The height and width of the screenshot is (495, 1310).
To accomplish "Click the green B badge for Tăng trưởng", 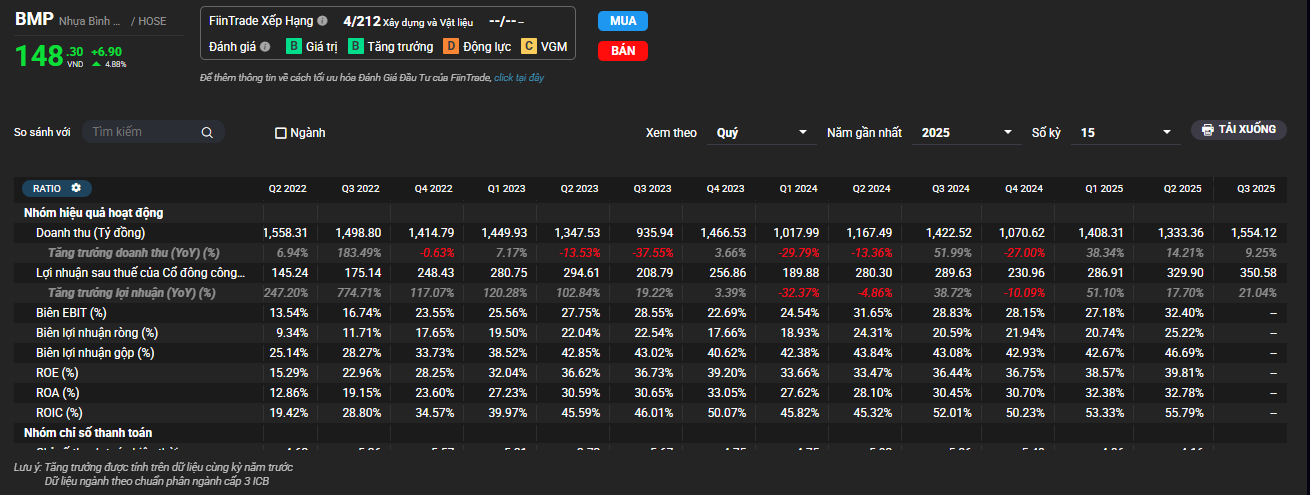I will (355, 47).
